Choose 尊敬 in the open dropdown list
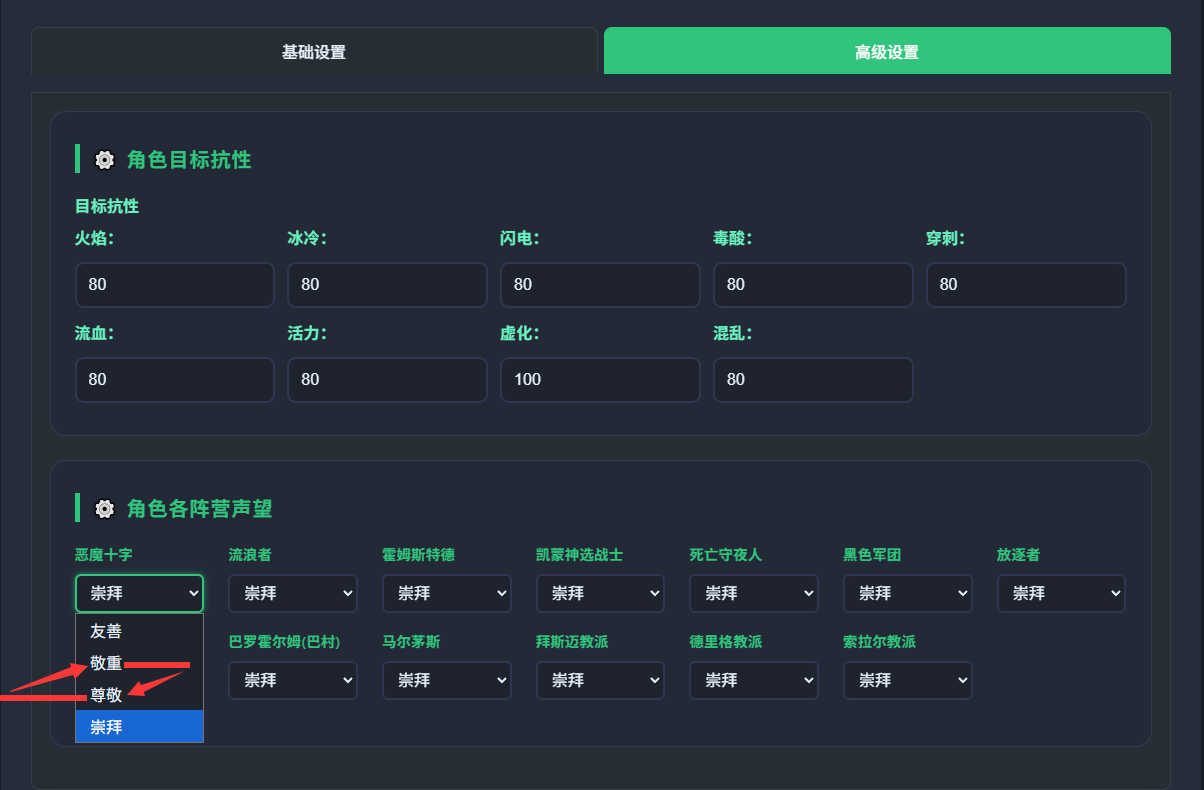Screen dimensions: 1204x790 (x=139, y=695)
